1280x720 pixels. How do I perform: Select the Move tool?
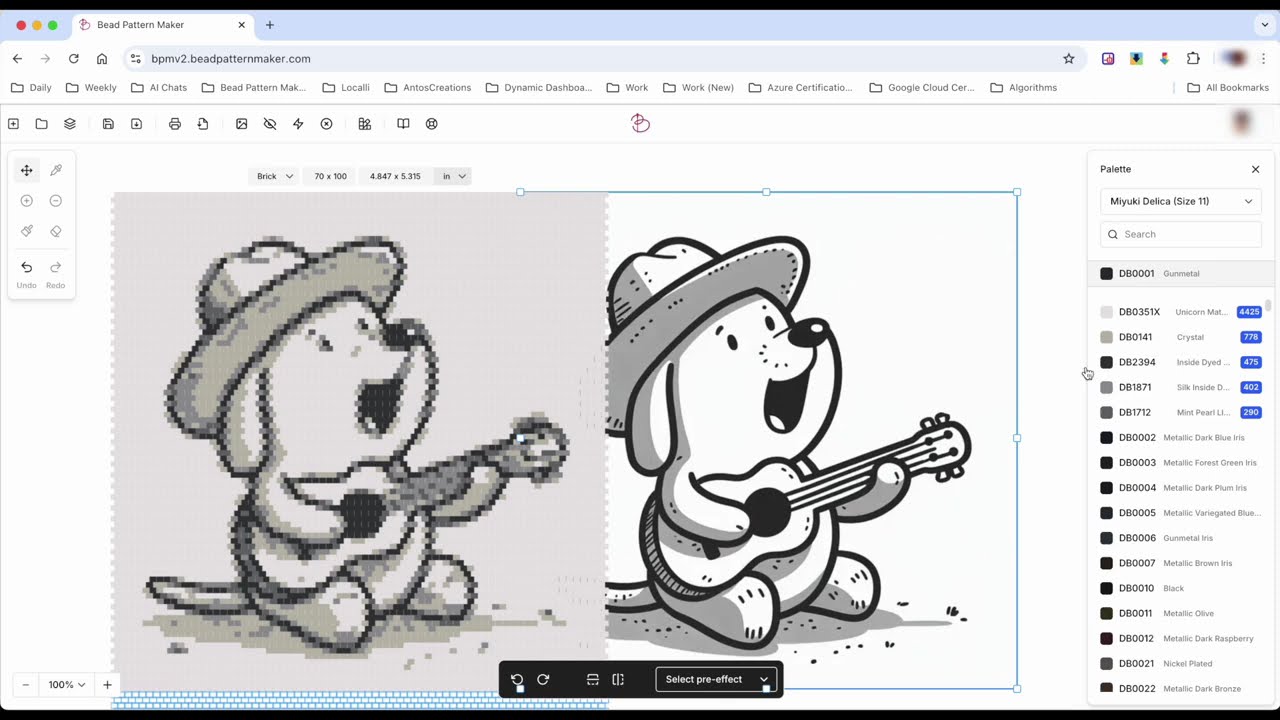pyautogui.click(x=27, y=170)
